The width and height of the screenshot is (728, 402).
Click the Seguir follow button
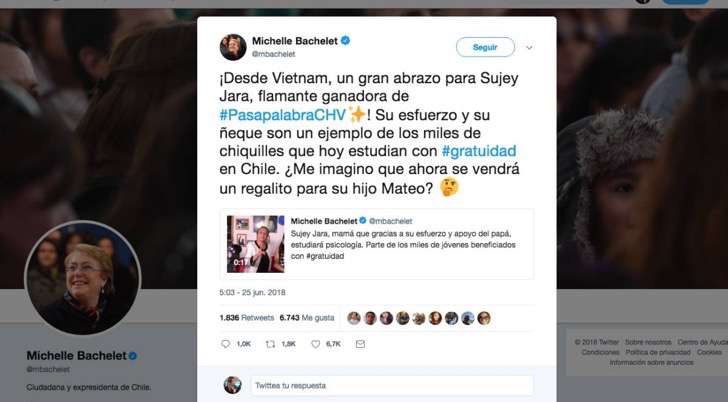(485, 47)
